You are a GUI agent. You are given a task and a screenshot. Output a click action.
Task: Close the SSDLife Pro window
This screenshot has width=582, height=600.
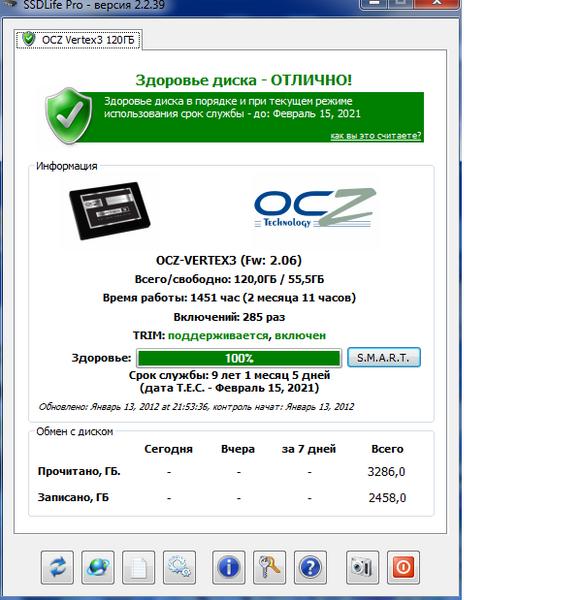[436, 3]
